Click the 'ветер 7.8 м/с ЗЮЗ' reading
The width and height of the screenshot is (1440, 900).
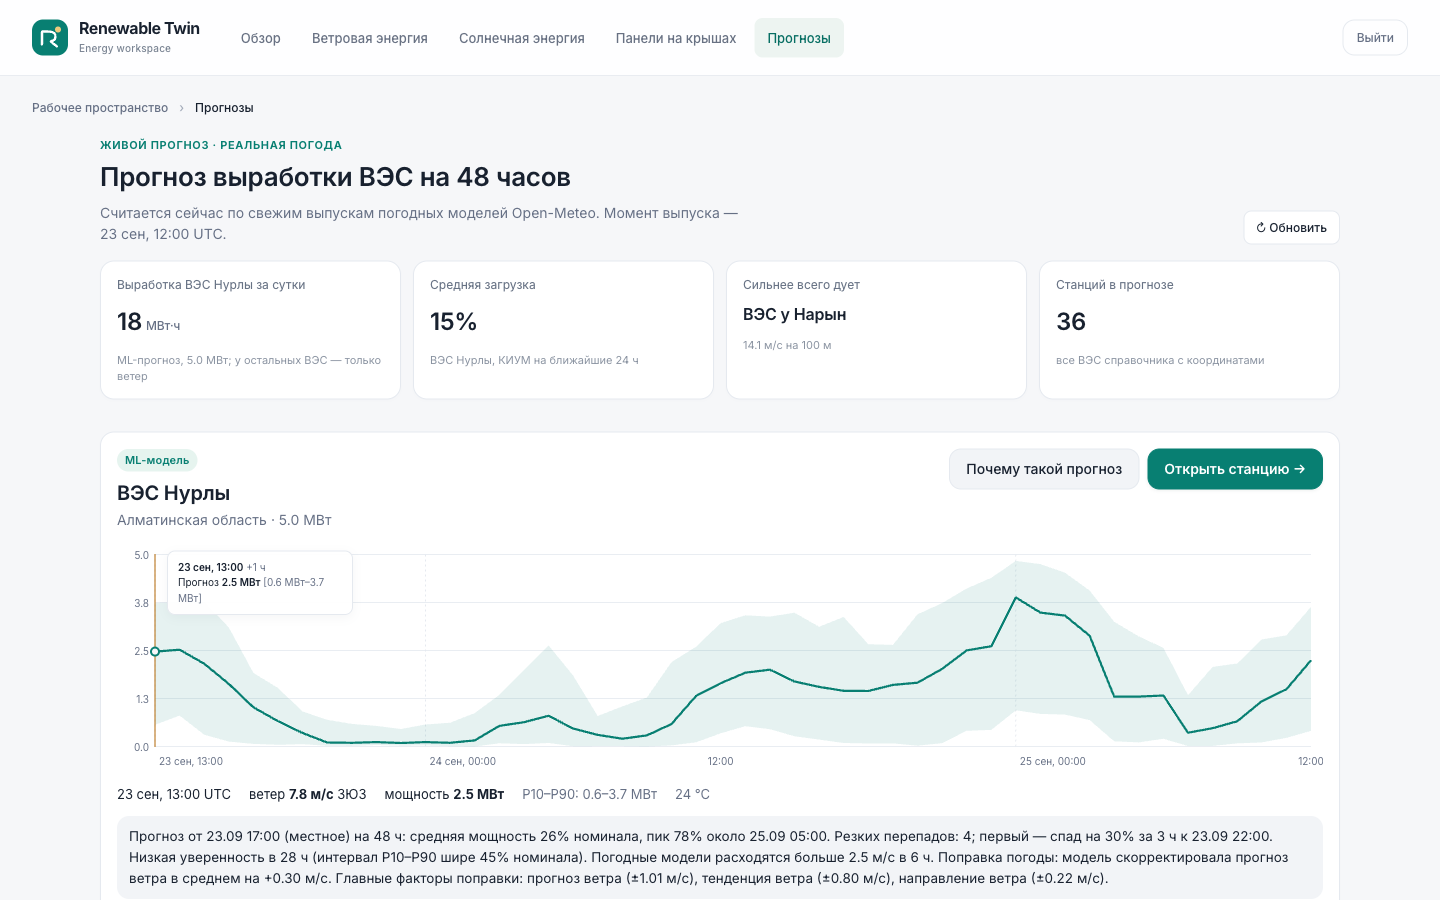coord(308,794)
